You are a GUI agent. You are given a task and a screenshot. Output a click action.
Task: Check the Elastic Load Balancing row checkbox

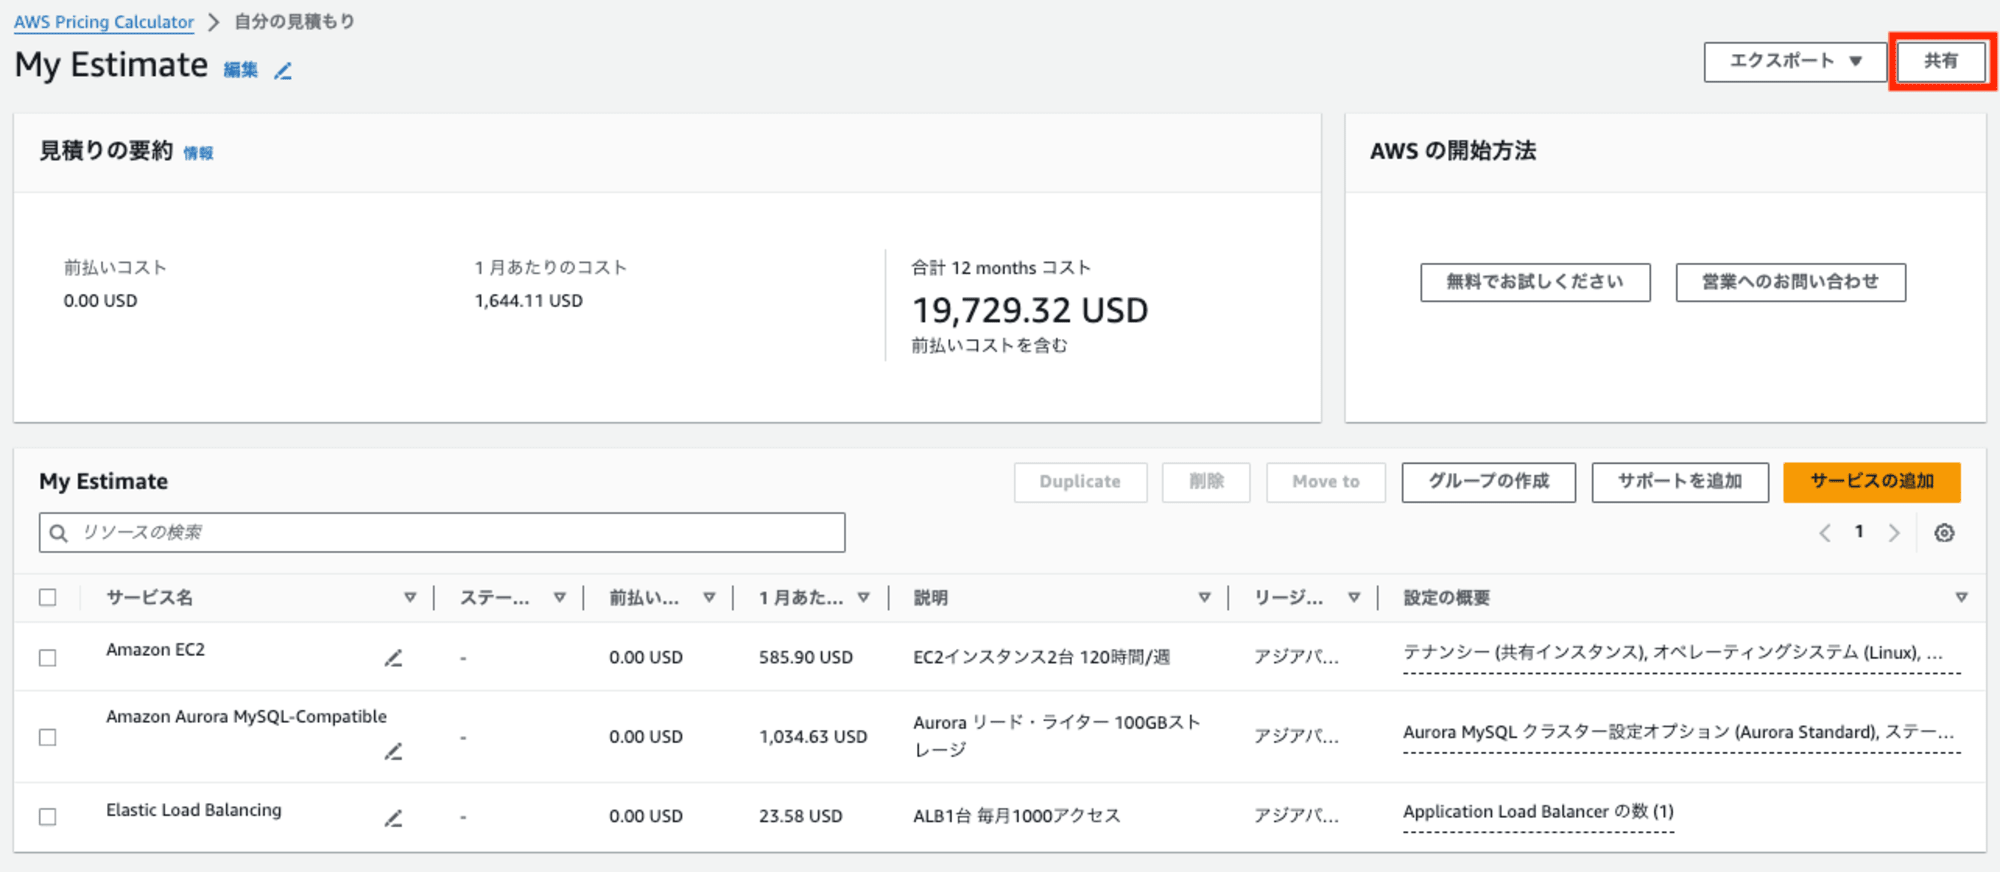(47, 816)
